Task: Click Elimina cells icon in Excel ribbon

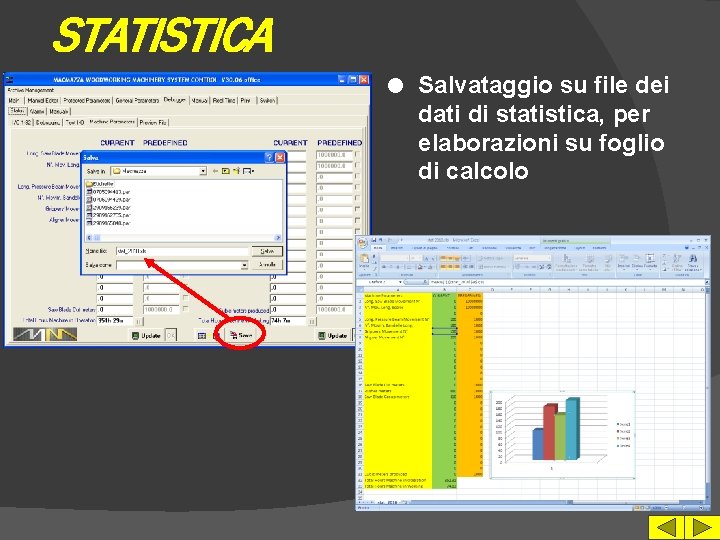Action: pos(637,260)
